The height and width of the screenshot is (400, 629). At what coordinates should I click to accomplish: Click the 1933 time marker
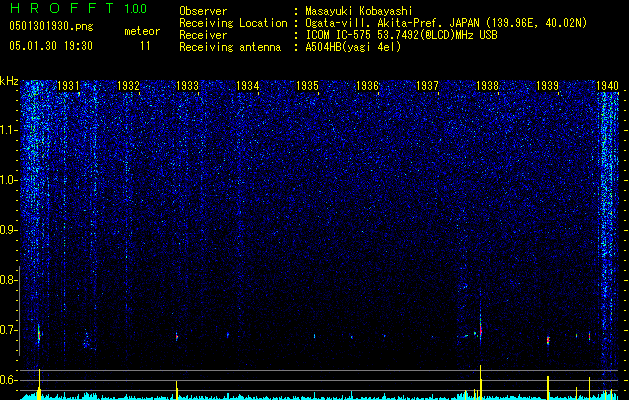(188, 85)
